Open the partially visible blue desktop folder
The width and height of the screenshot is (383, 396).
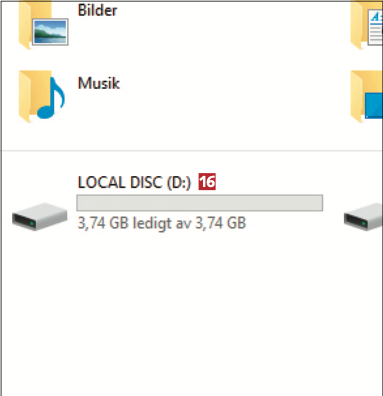coord(367,97)
